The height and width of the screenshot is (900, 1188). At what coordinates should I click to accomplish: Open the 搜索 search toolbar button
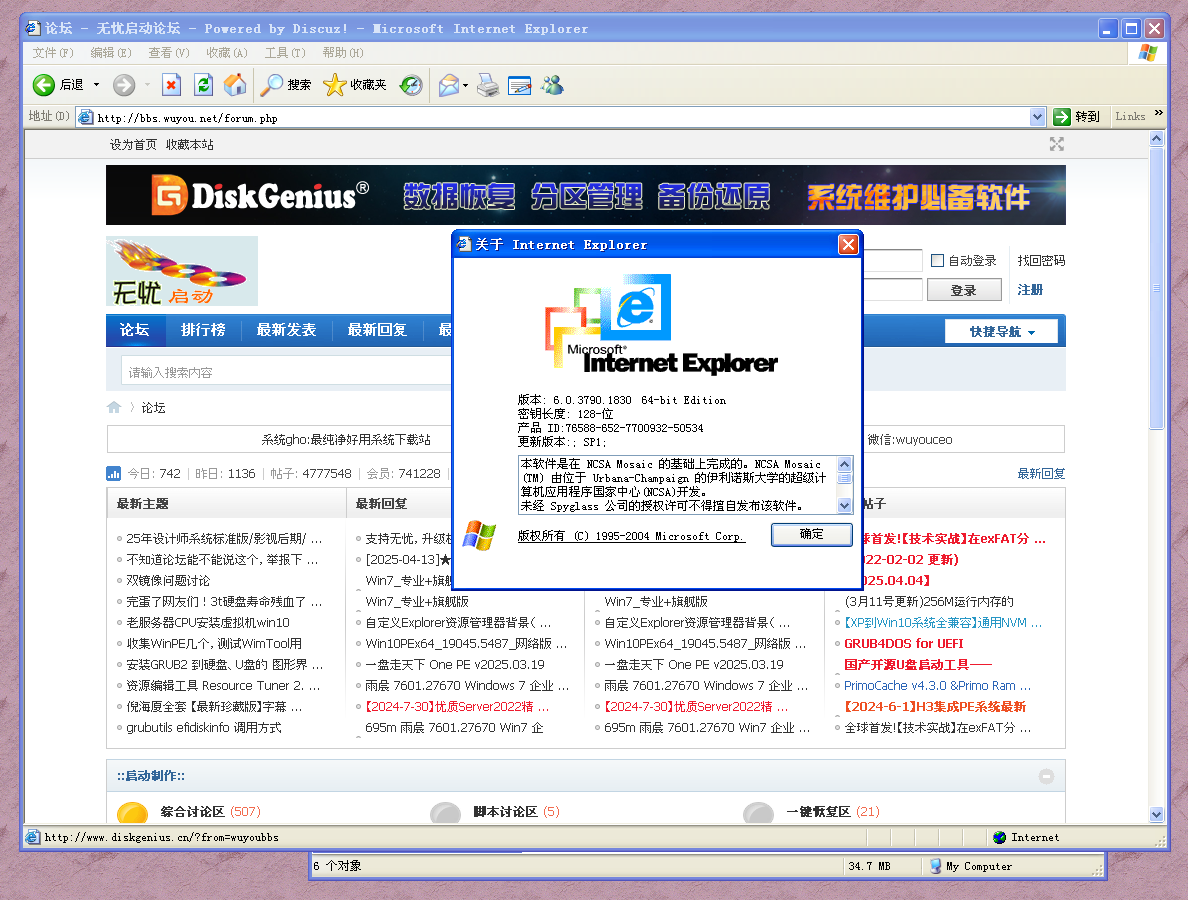286,85
